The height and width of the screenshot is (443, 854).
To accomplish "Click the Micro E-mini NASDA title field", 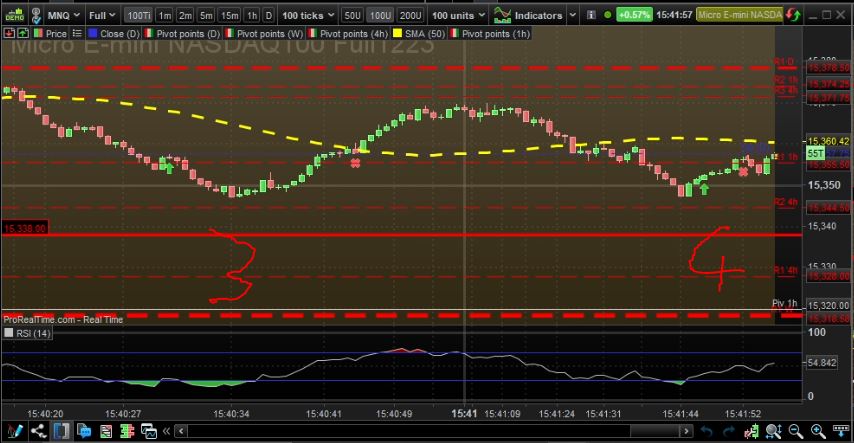I will 740,15.
